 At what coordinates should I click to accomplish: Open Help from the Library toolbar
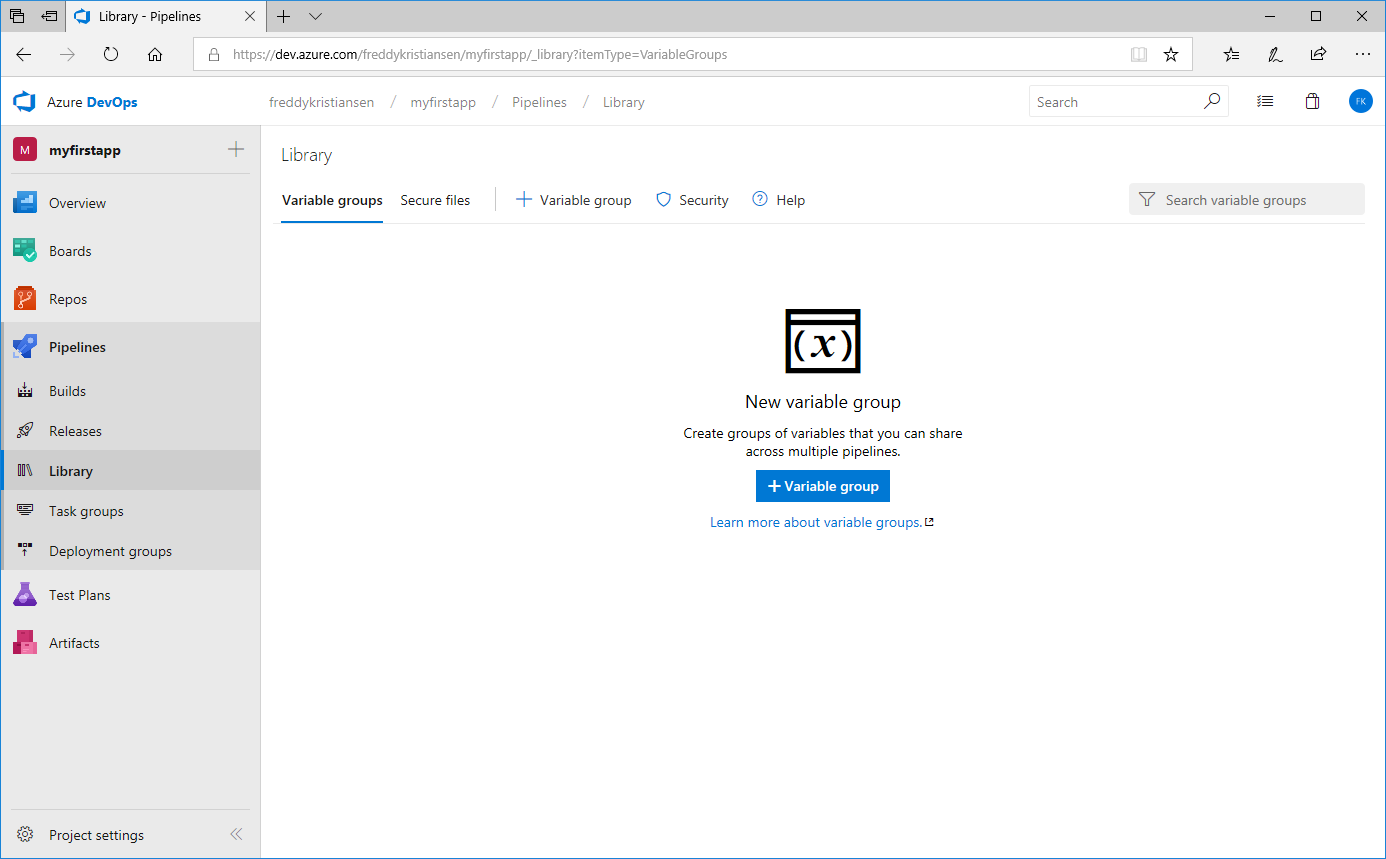click(778, 200)
